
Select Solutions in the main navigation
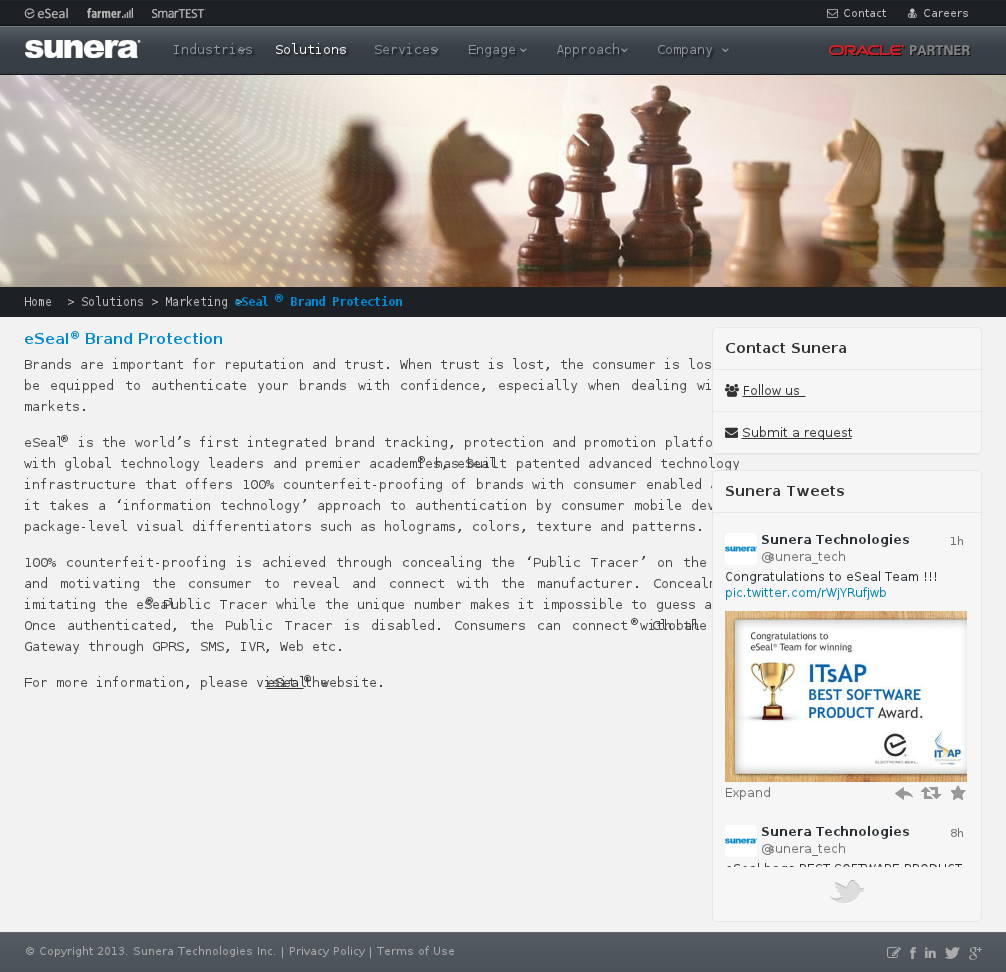click(311, 50)
